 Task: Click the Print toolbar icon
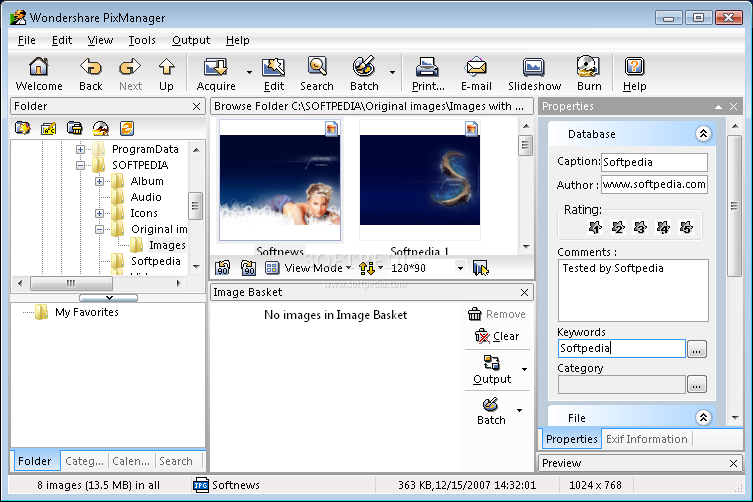427,67
